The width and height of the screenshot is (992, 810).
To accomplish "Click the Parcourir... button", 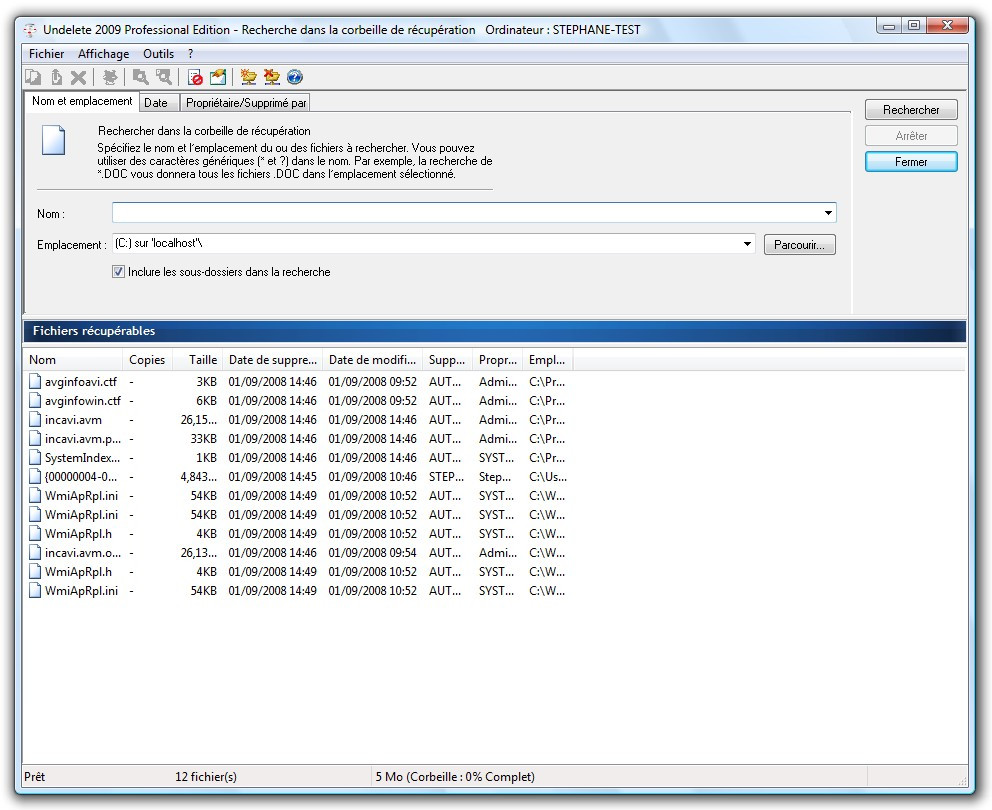I will 799,245.
